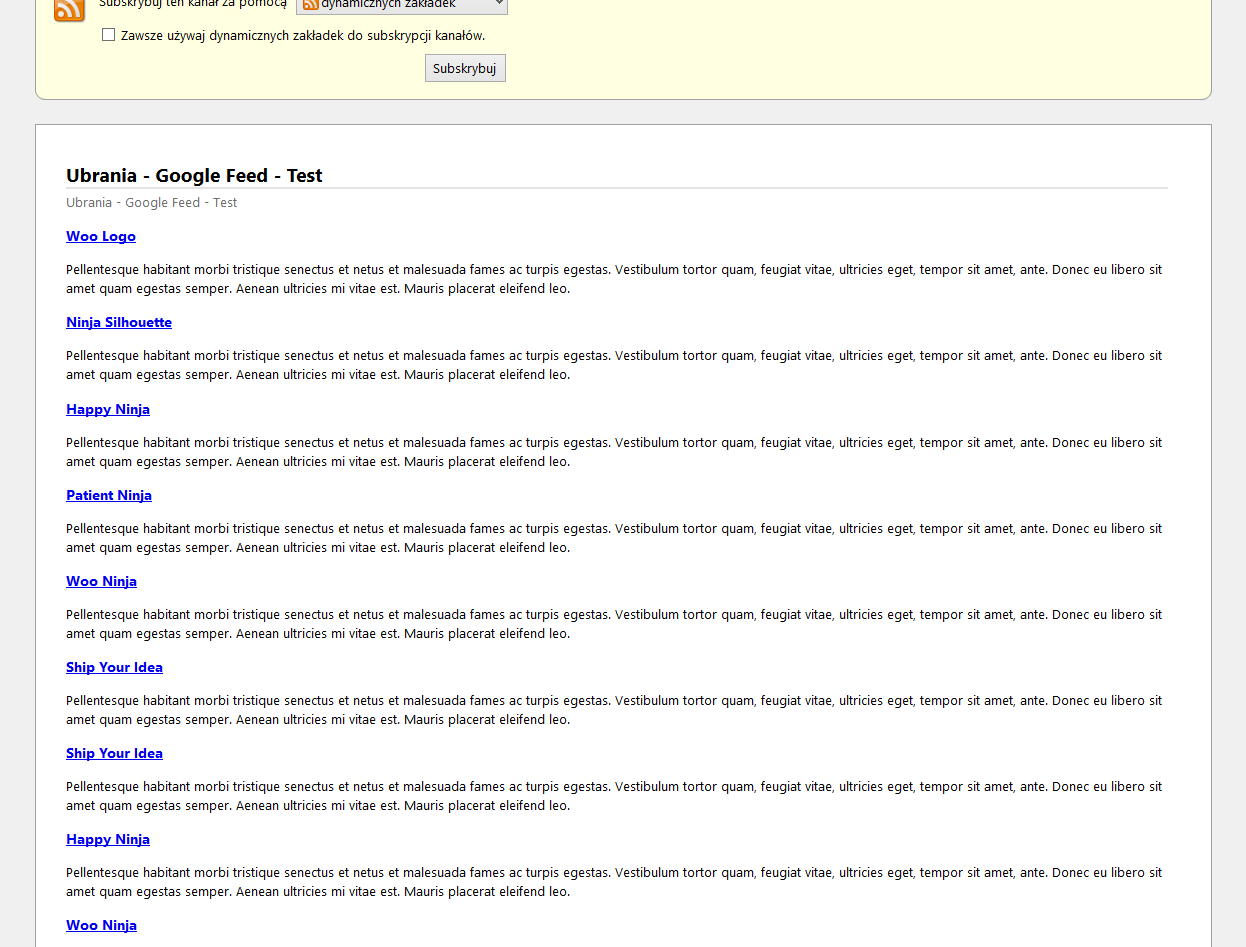Enable 'Zawsze używaj dynamicznych zakładek' checkbox

109,35
